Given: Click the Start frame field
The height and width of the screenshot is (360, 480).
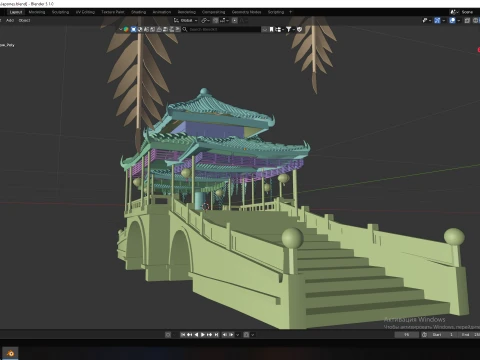Looking at the screenshot, I should pyautogui.click(x=442, y=335).
